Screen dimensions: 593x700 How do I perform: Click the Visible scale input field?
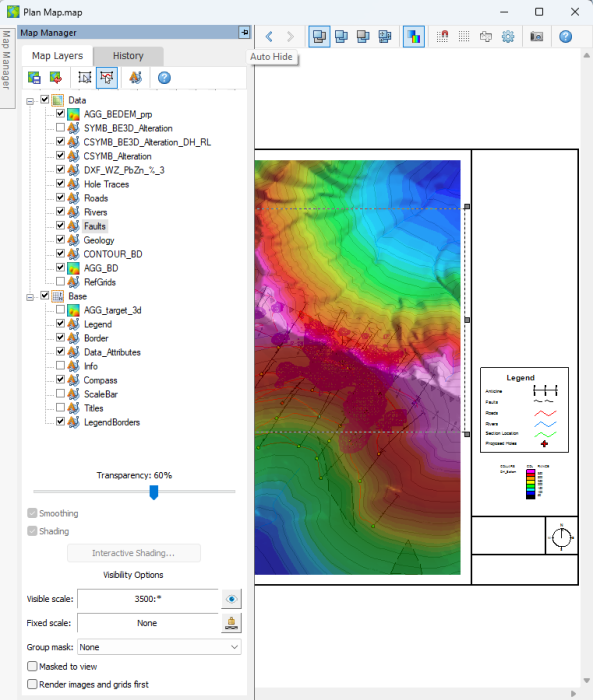[148, 599]
